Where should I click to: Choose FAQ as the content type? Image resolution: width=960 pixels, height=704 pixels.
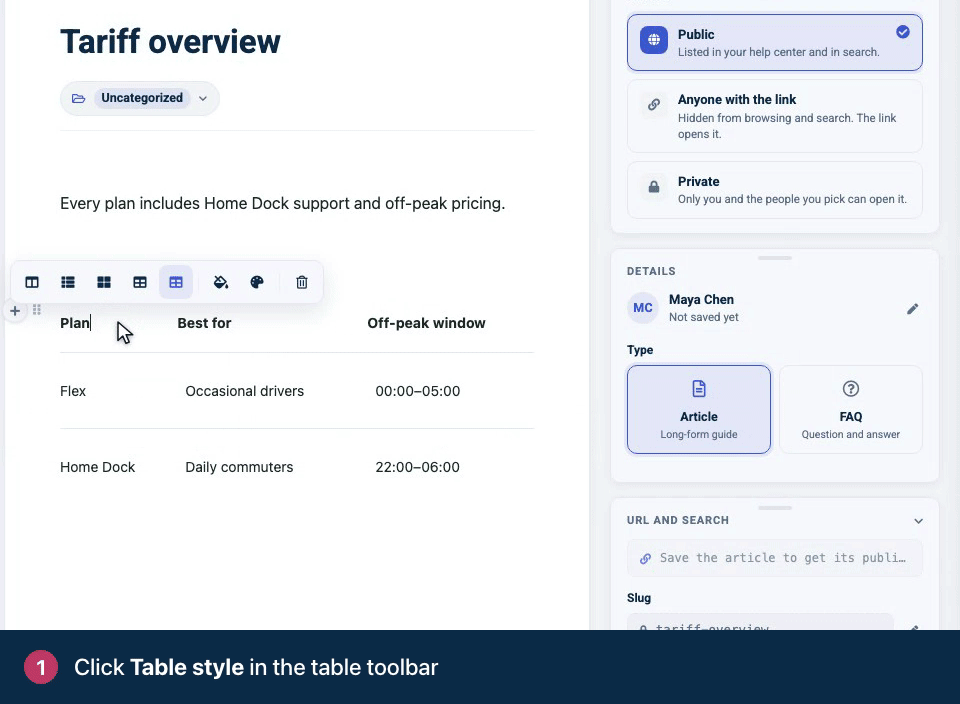point(850,410)
